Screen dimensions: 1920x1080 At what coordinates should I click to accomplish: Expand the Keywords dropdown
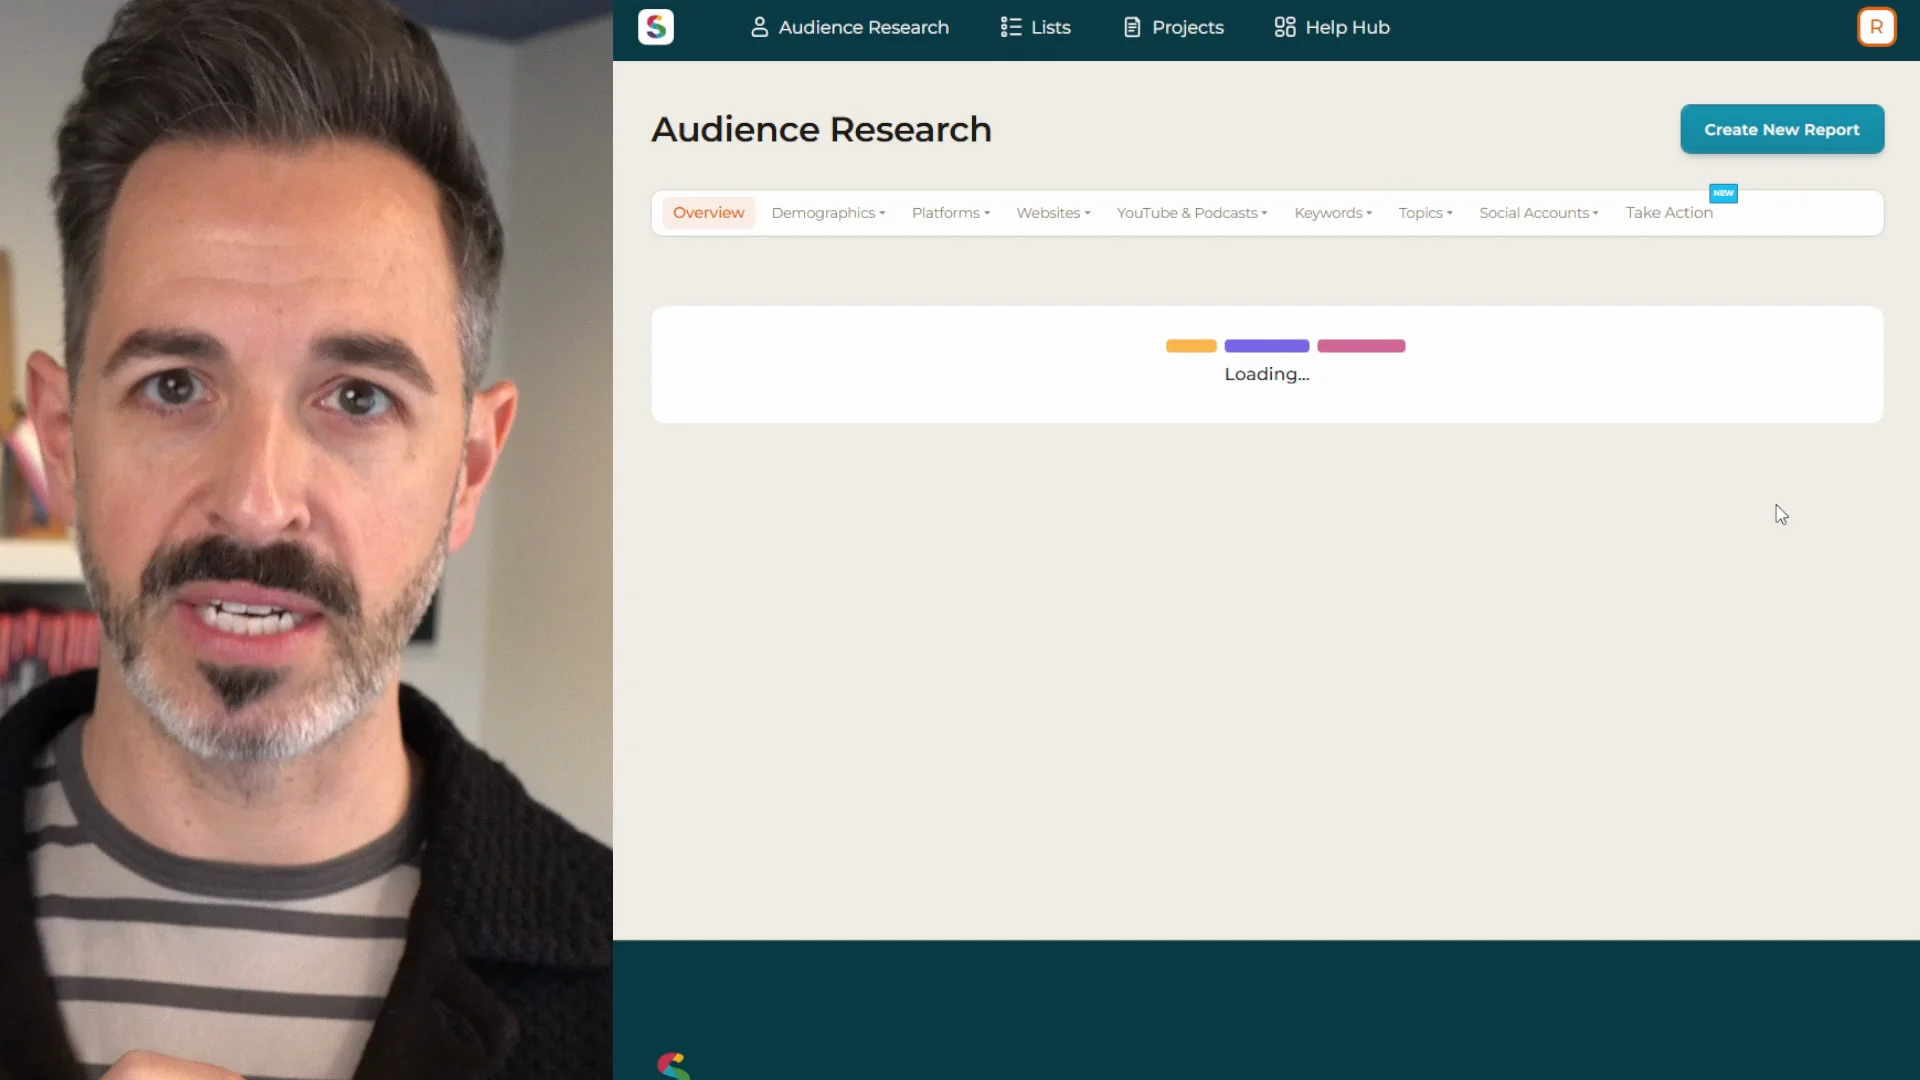tap(1332, 213)
